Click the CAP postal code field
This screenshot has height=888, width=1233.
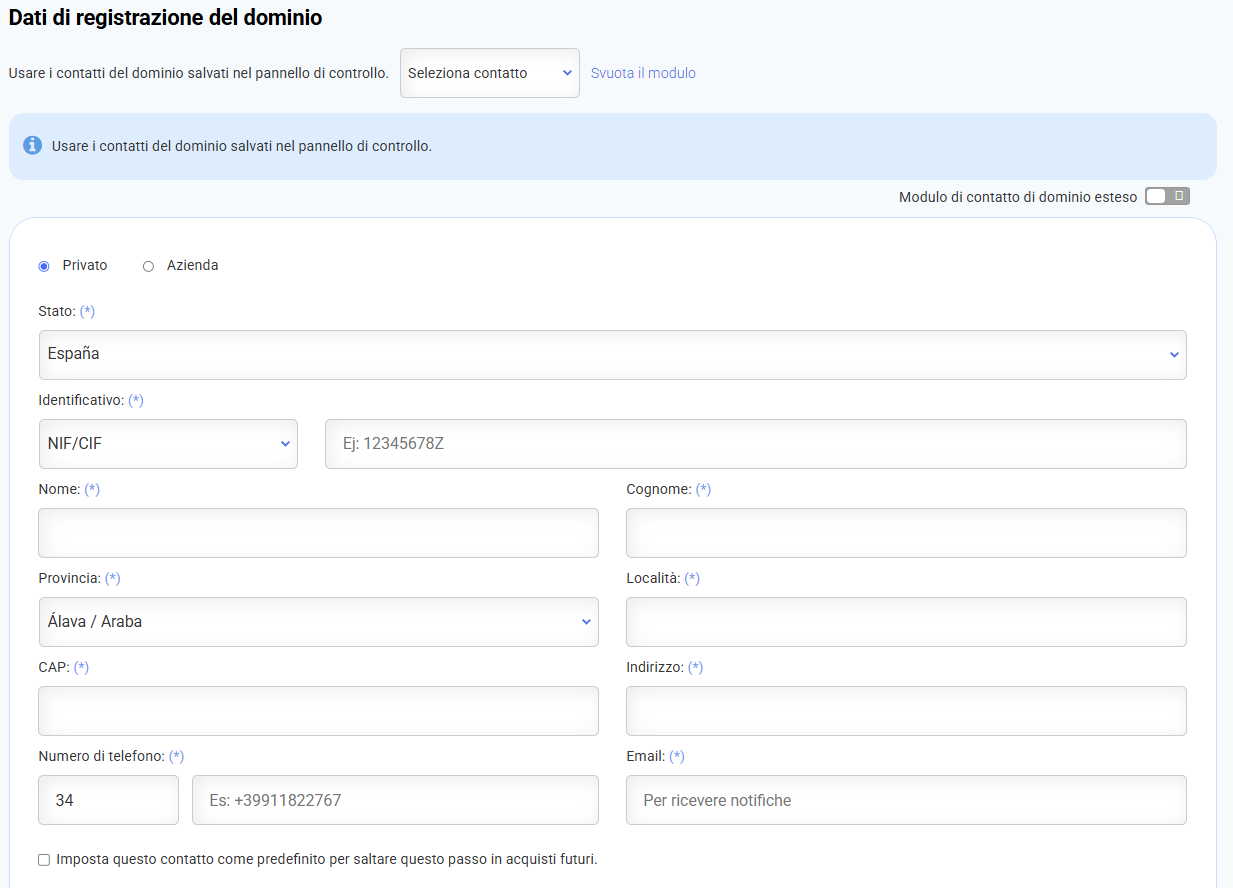(318, 711)
